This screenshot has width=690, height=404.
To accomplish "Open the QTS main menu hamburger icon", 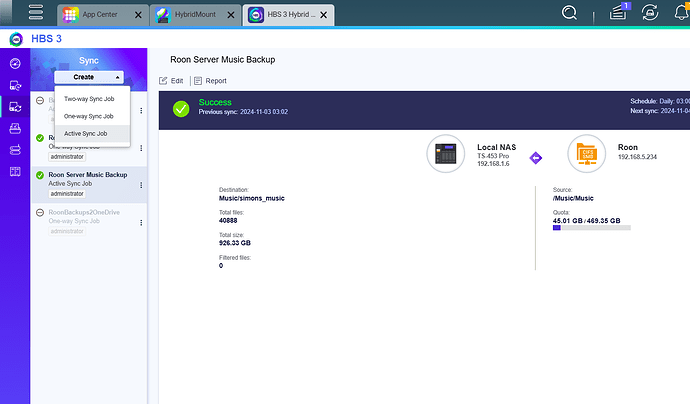I will [36, 12].
